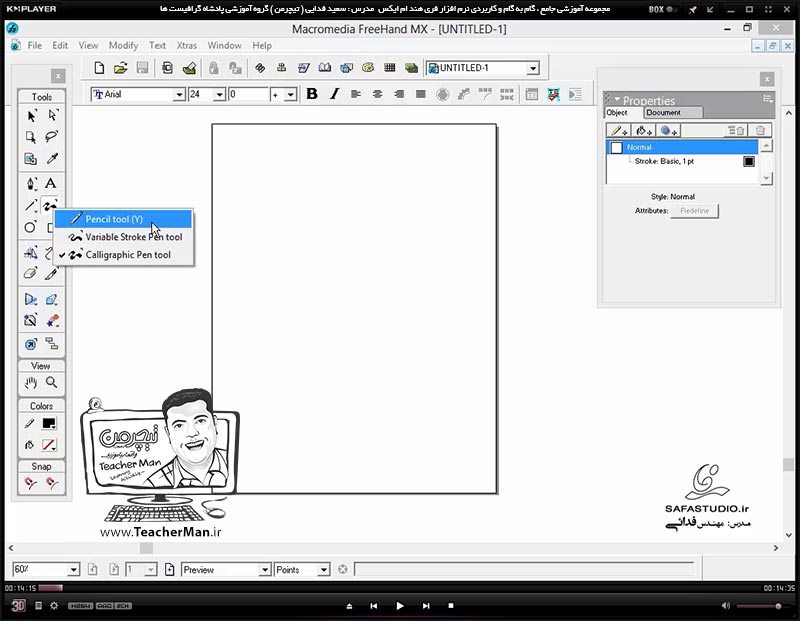Screen dimensions: 800x621
Task: Toggle Italic text formatting
Action: coord(334,94)
